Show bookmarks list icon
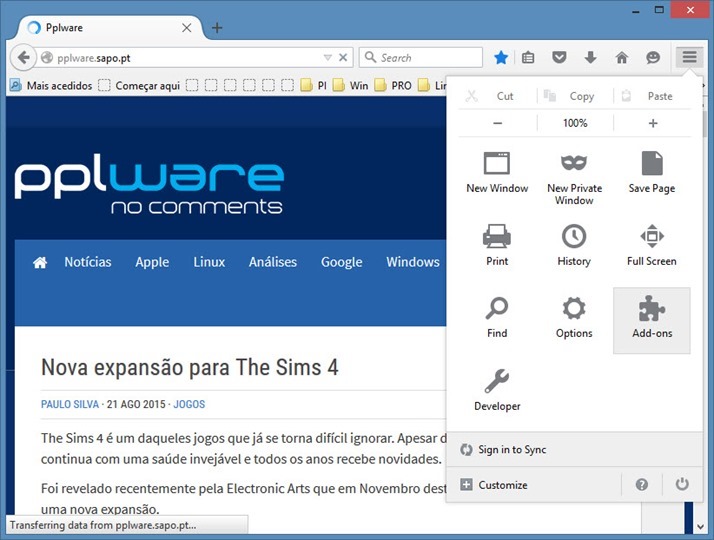The image size is (714, 540). point(528,58)
